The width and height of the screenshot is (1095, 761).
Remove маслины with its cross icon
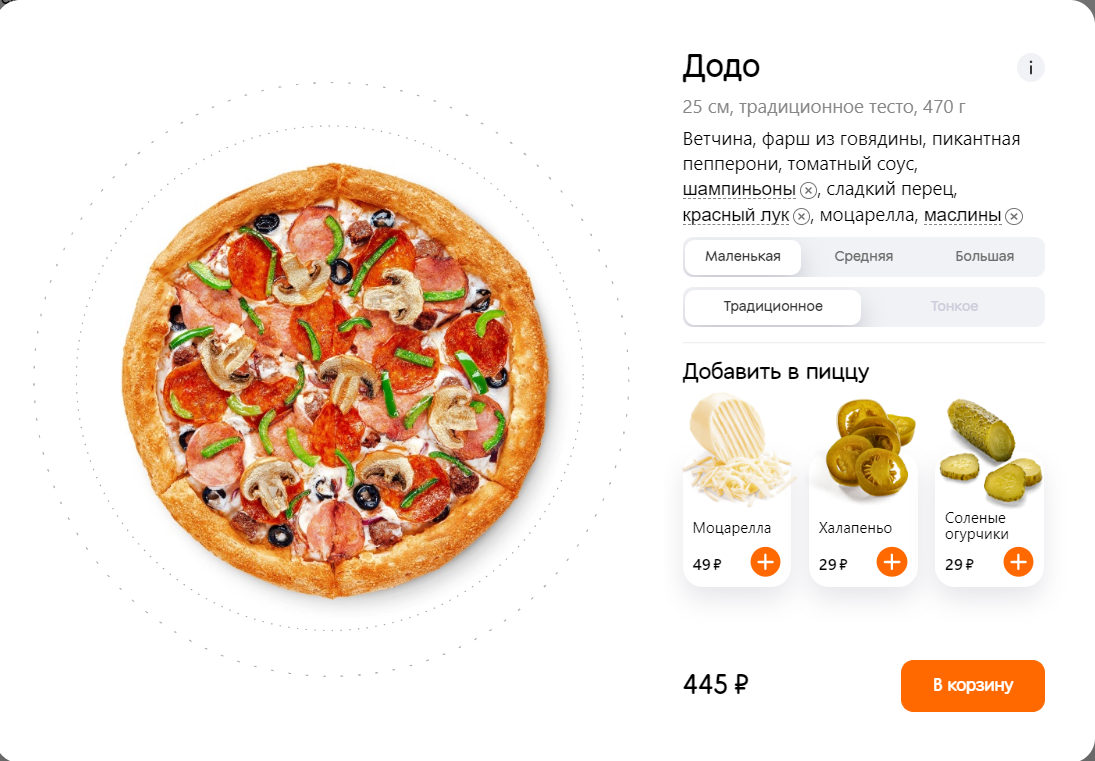click(1014, 216)
